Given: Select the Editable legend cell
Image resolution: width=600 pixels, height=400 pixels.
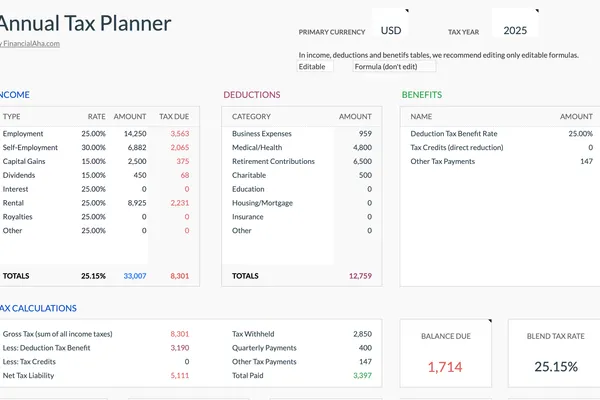Looking at the screenshot, I should [316, 67].
